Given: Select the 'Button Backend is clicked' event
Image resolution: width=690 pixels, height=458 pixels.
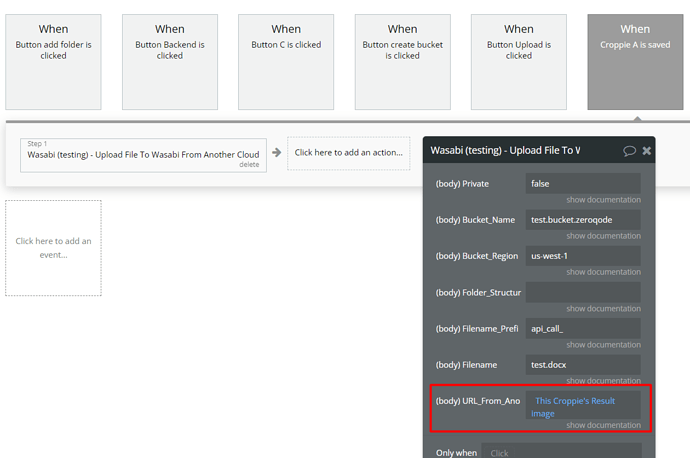Looking at the screenshot, I should click(x=170, y=62).
